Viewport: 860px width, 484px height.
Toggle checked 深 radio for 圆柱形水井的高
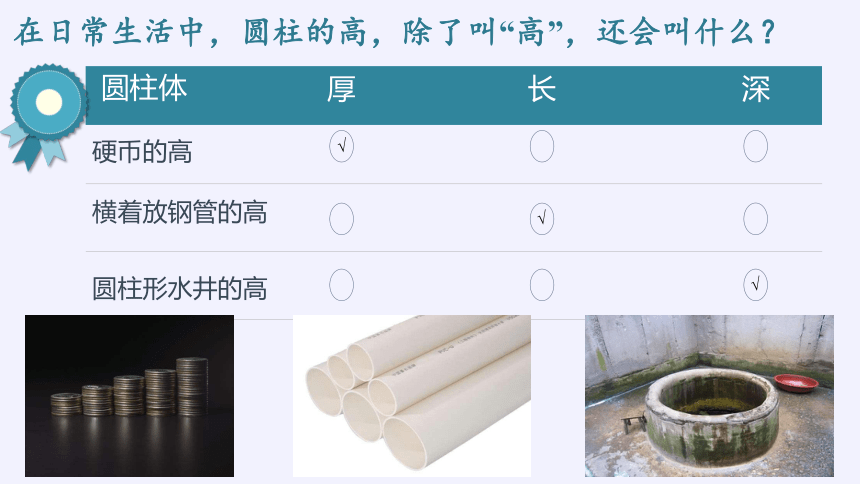755,285
